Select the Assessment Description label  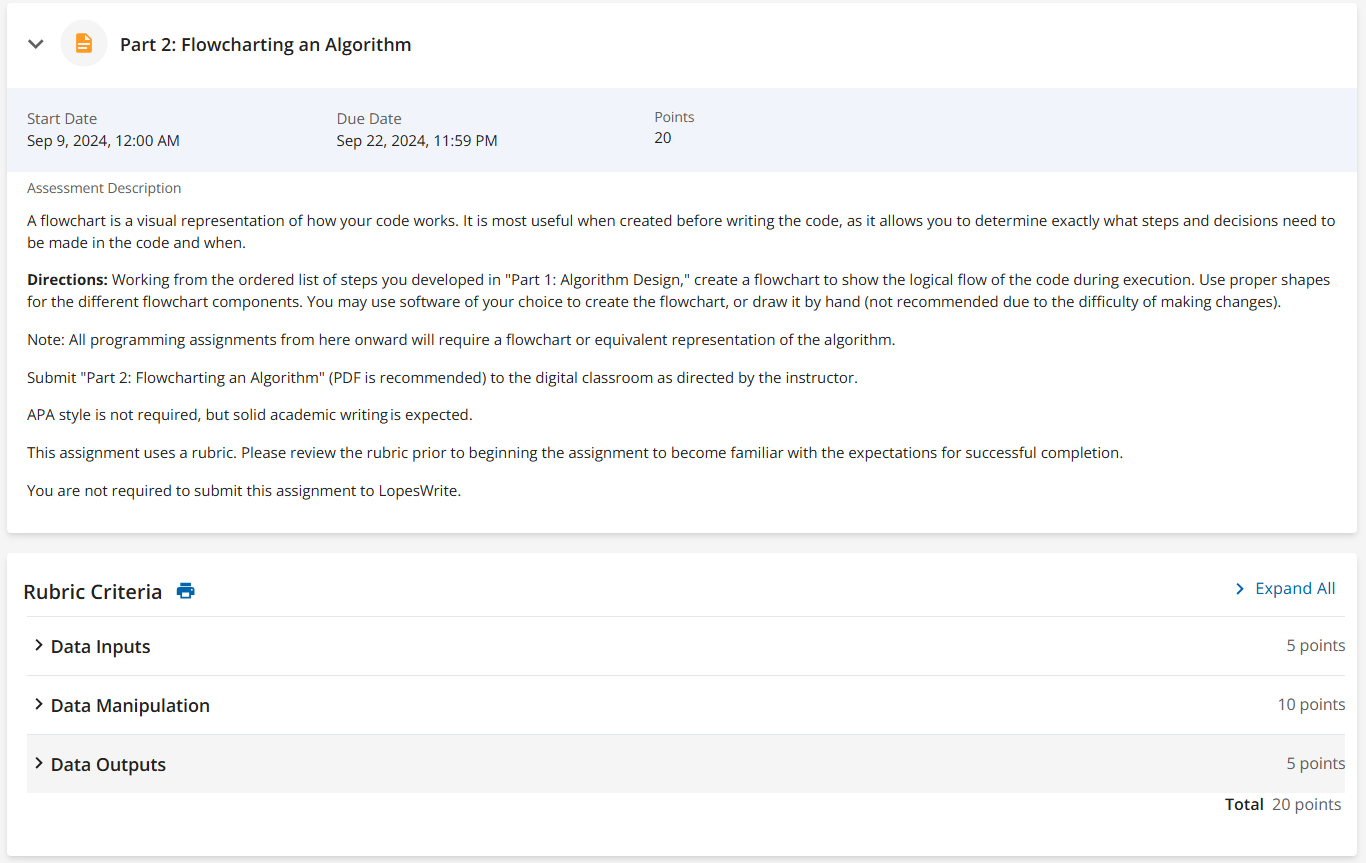coord(104,187)
